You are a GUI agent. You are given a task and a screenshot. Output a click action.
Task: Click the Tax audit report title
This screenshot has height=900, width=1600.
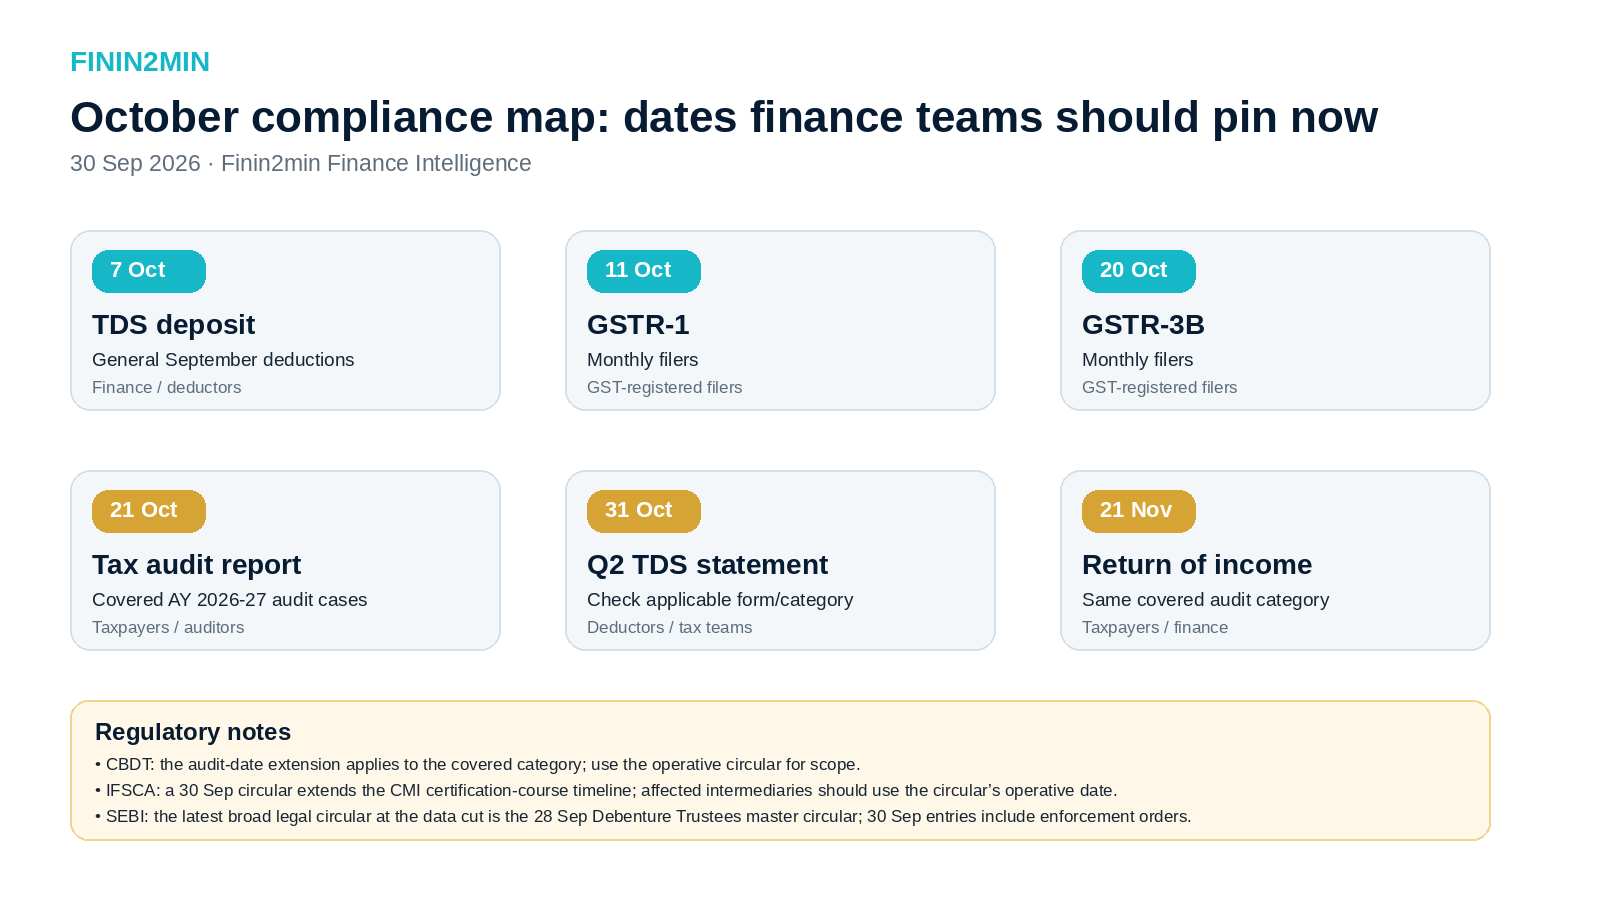[196, 565]
